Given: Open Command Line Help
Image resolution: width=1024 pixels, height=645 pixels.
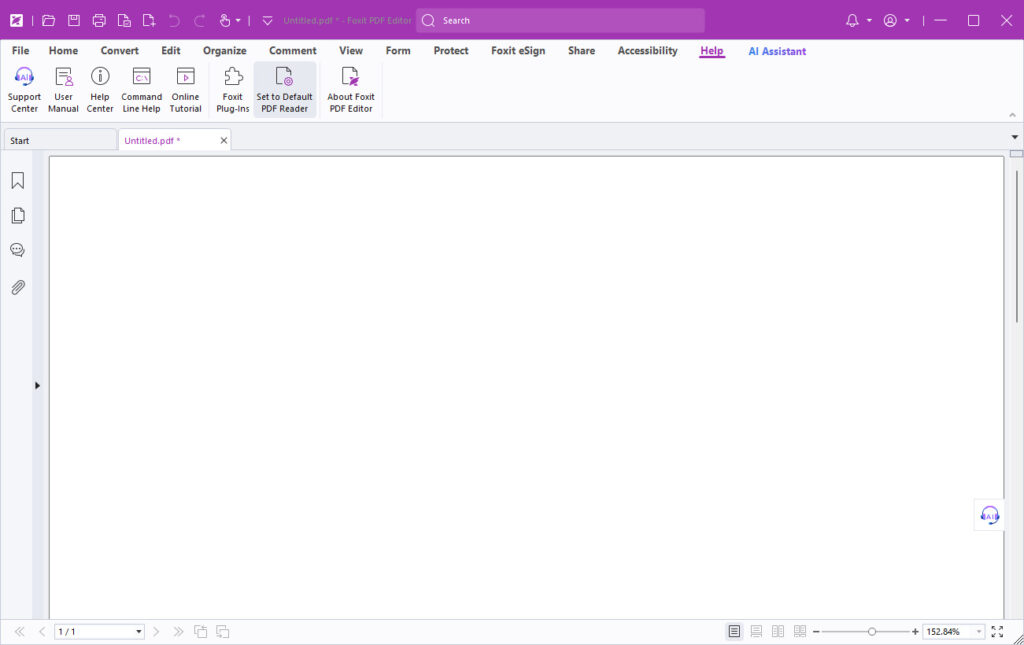Looking at the screenshot, I should pyautogui.click(x=142, y=90).
